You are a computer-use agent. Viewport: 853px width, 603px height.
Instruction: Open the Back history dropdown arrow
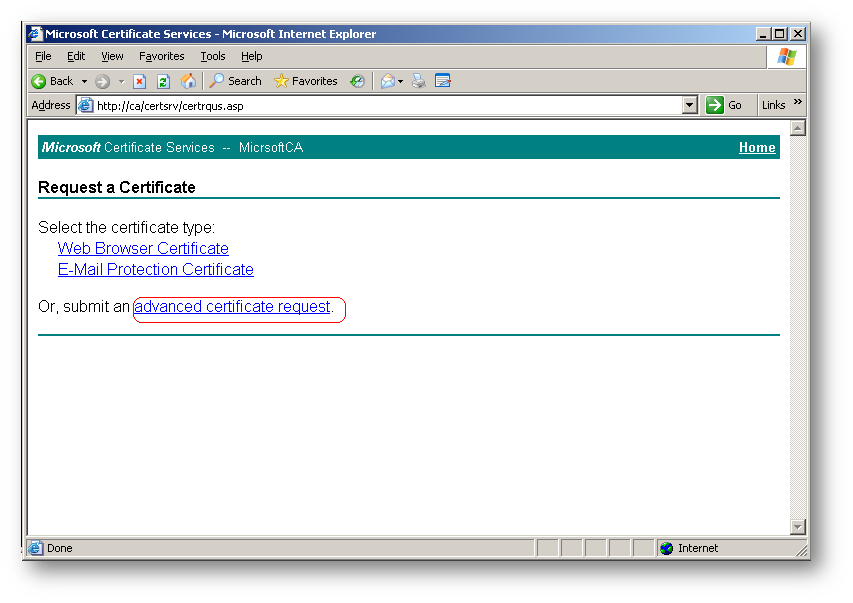click(84, 82)
